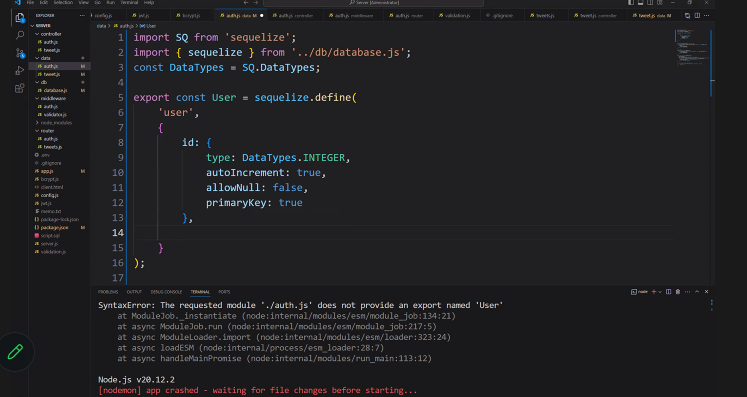747x397 pixels.
Task: Open the Source Control view
Action: click(20, 53)
